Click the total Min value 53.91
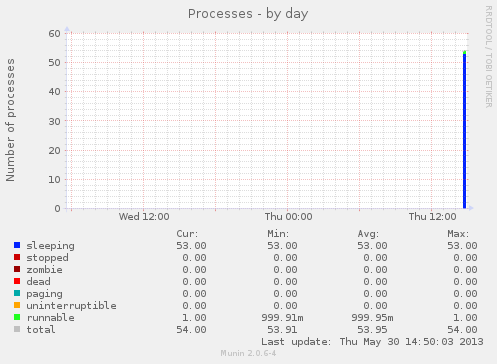497x364 pixels. [282, 330]
